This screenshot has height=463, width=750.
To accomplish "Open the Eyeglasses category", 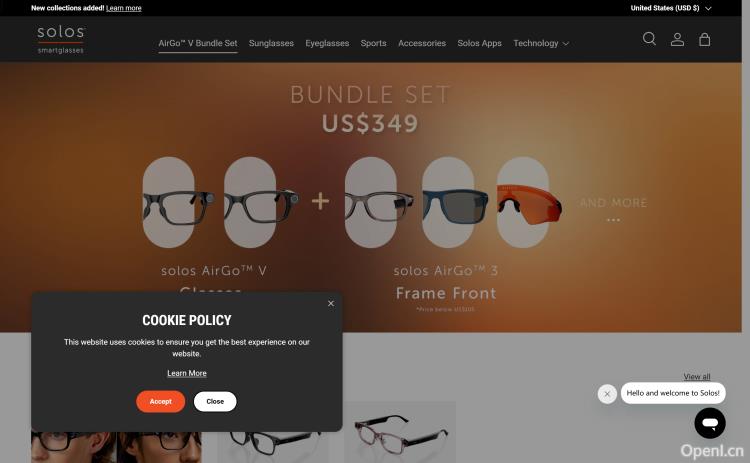I will pos(327,43).
